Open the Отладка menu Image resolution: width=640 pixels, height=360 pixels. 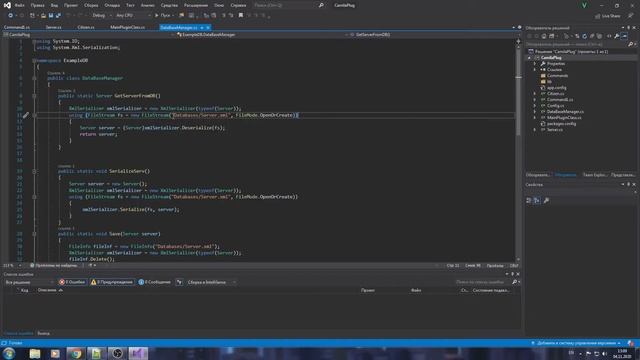[x=112, y=5]
